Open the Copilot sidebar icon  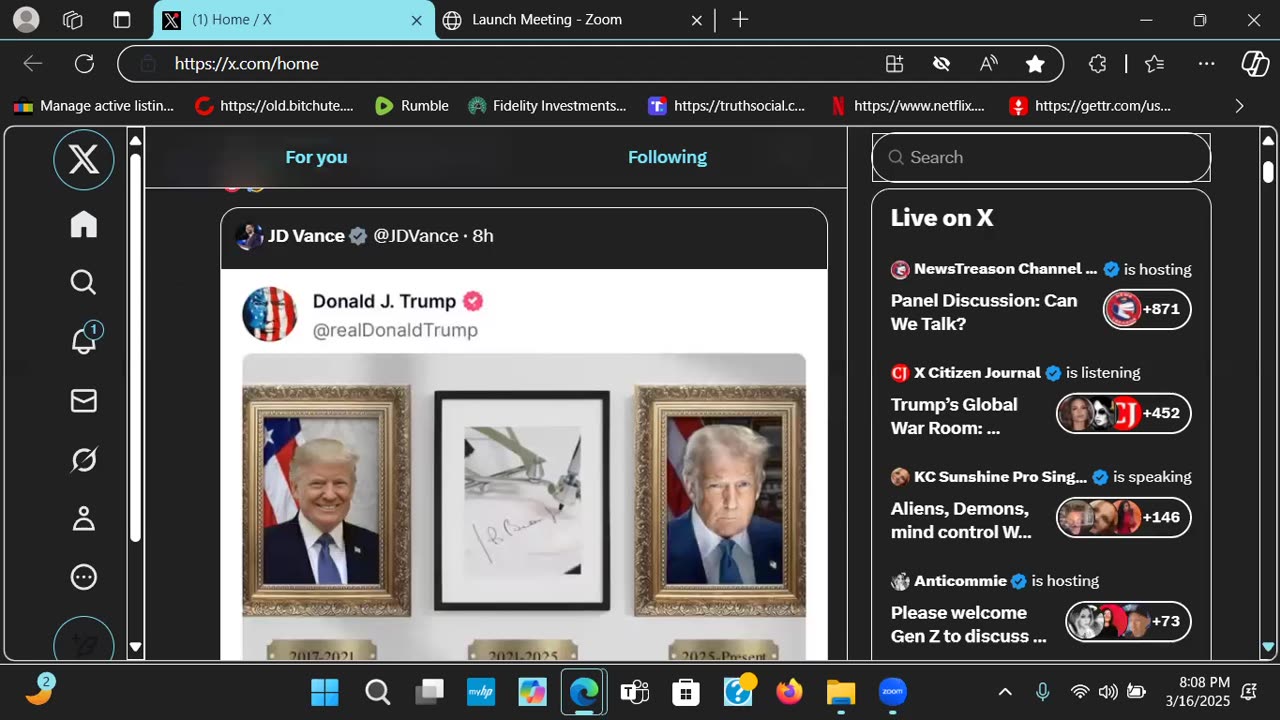pos(1255,64)
